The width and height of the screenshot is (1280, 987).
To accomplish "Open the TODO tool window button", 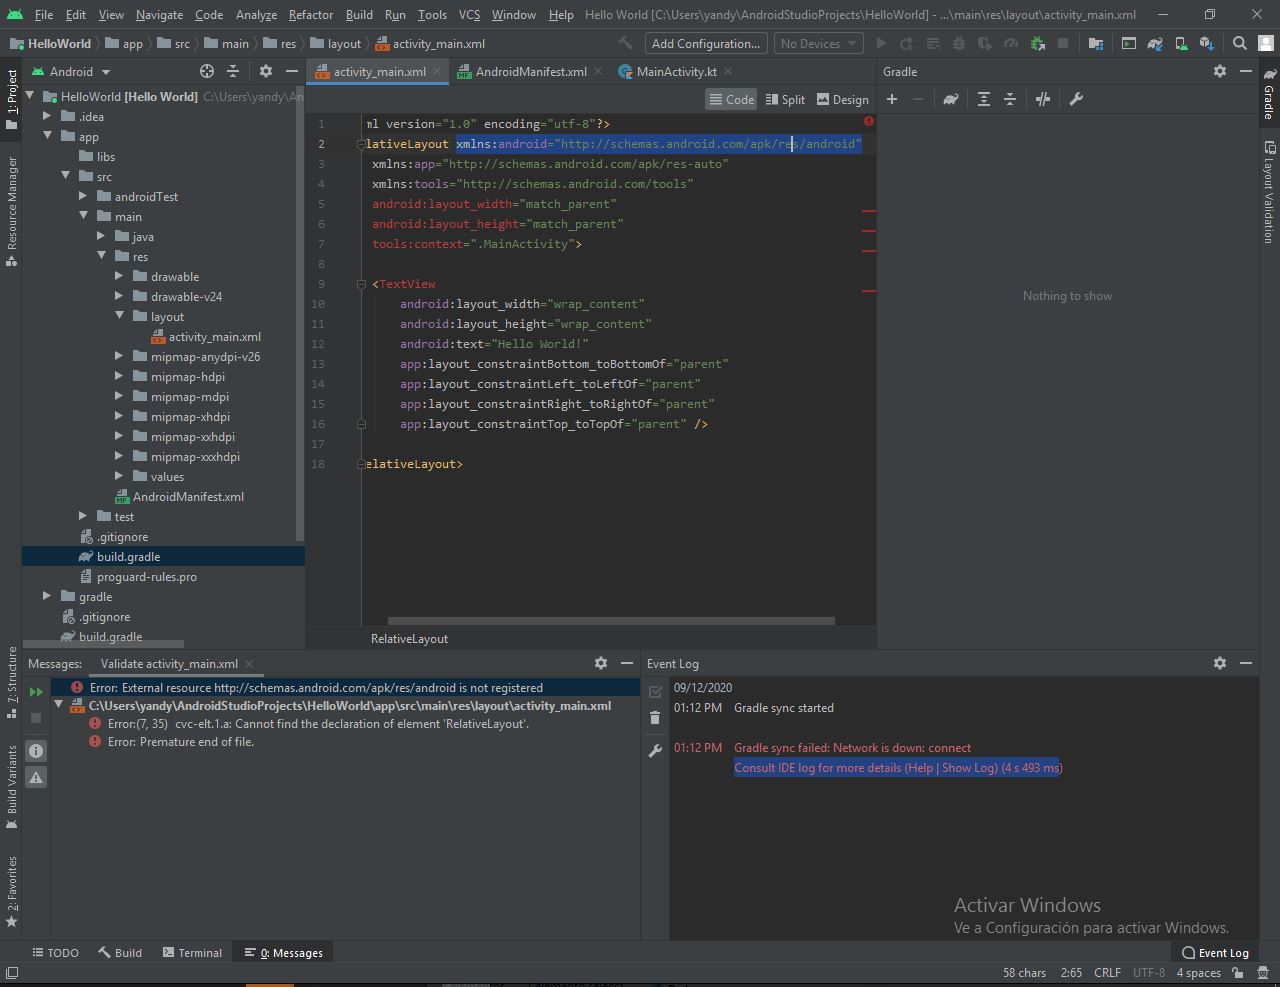I will (55, 952).
